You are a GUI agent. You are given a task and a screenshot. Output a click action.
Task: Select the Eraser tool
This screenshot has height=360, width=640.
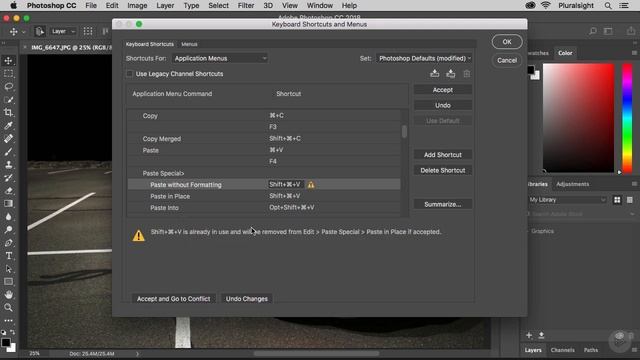(x=8, y=191)
